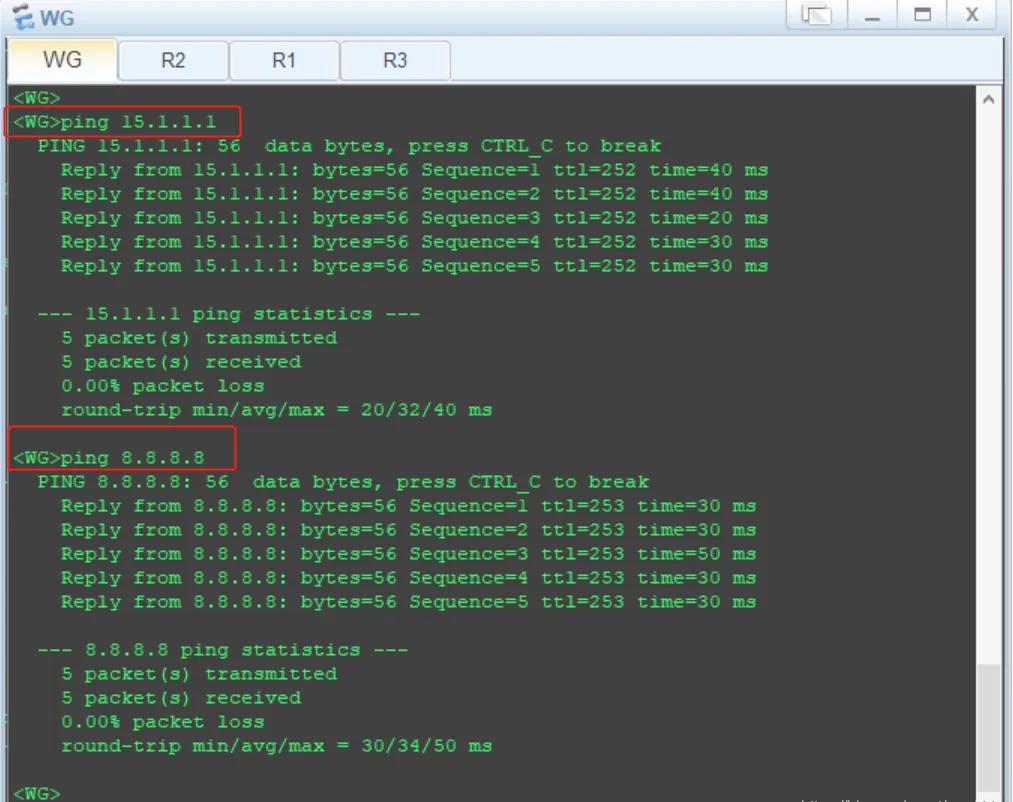The height and width of the screenshot is (802, 1013).
Task: Switch to the WG tab
Action: point(62,60)
